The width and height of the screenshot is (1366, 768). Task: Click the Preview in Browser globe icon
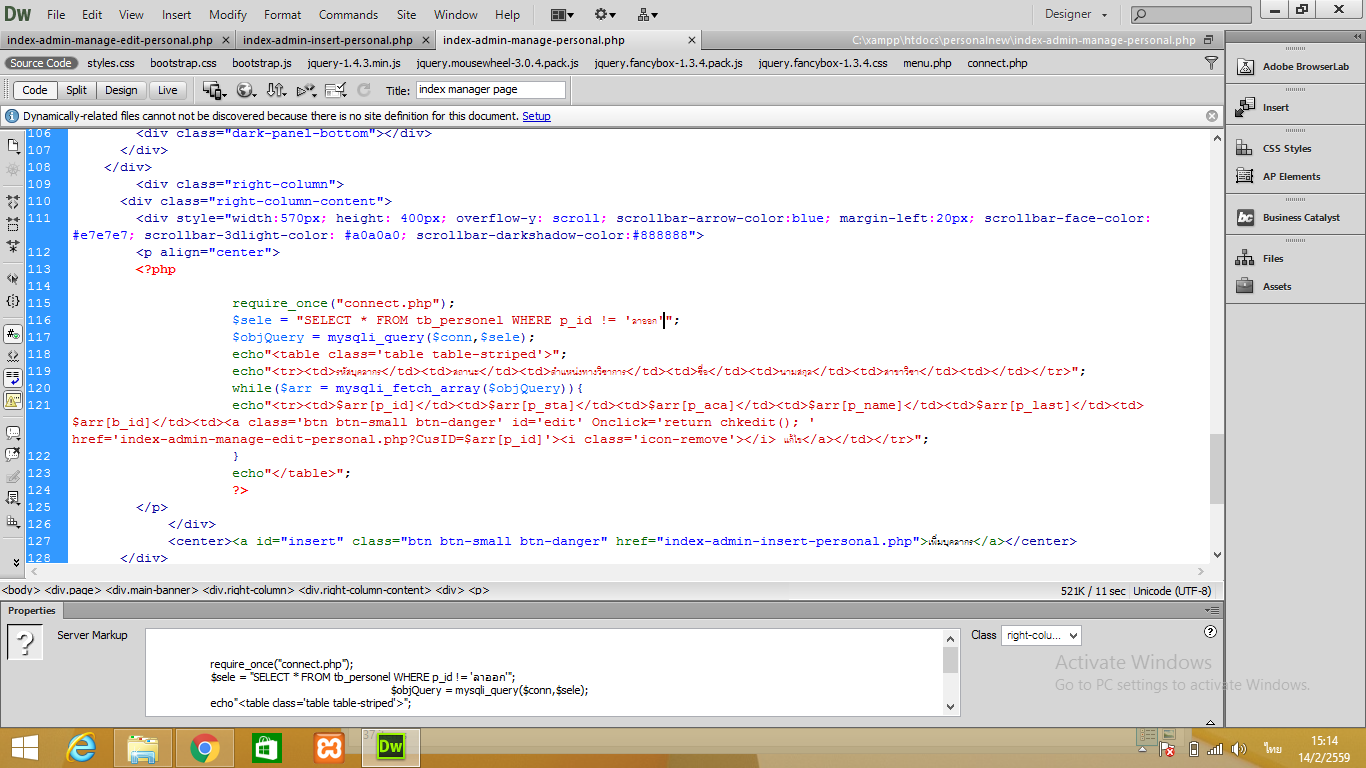coord(245,90)
